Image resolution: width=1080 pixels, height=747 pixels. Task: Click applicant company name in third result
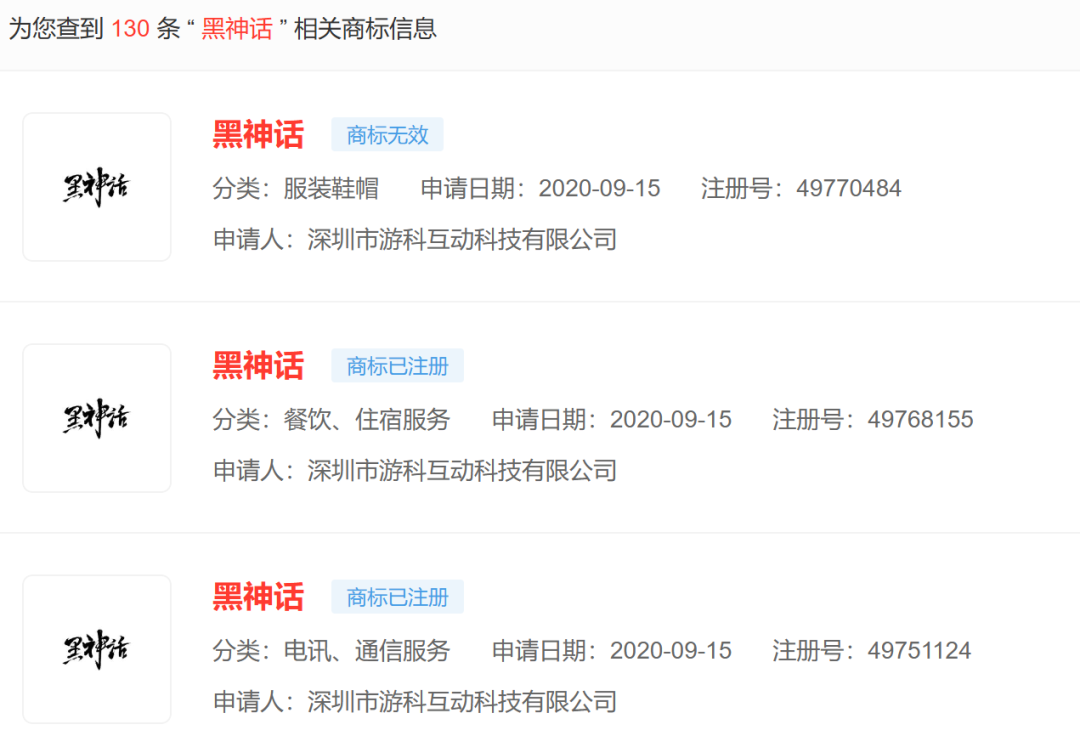coord(462,702)
